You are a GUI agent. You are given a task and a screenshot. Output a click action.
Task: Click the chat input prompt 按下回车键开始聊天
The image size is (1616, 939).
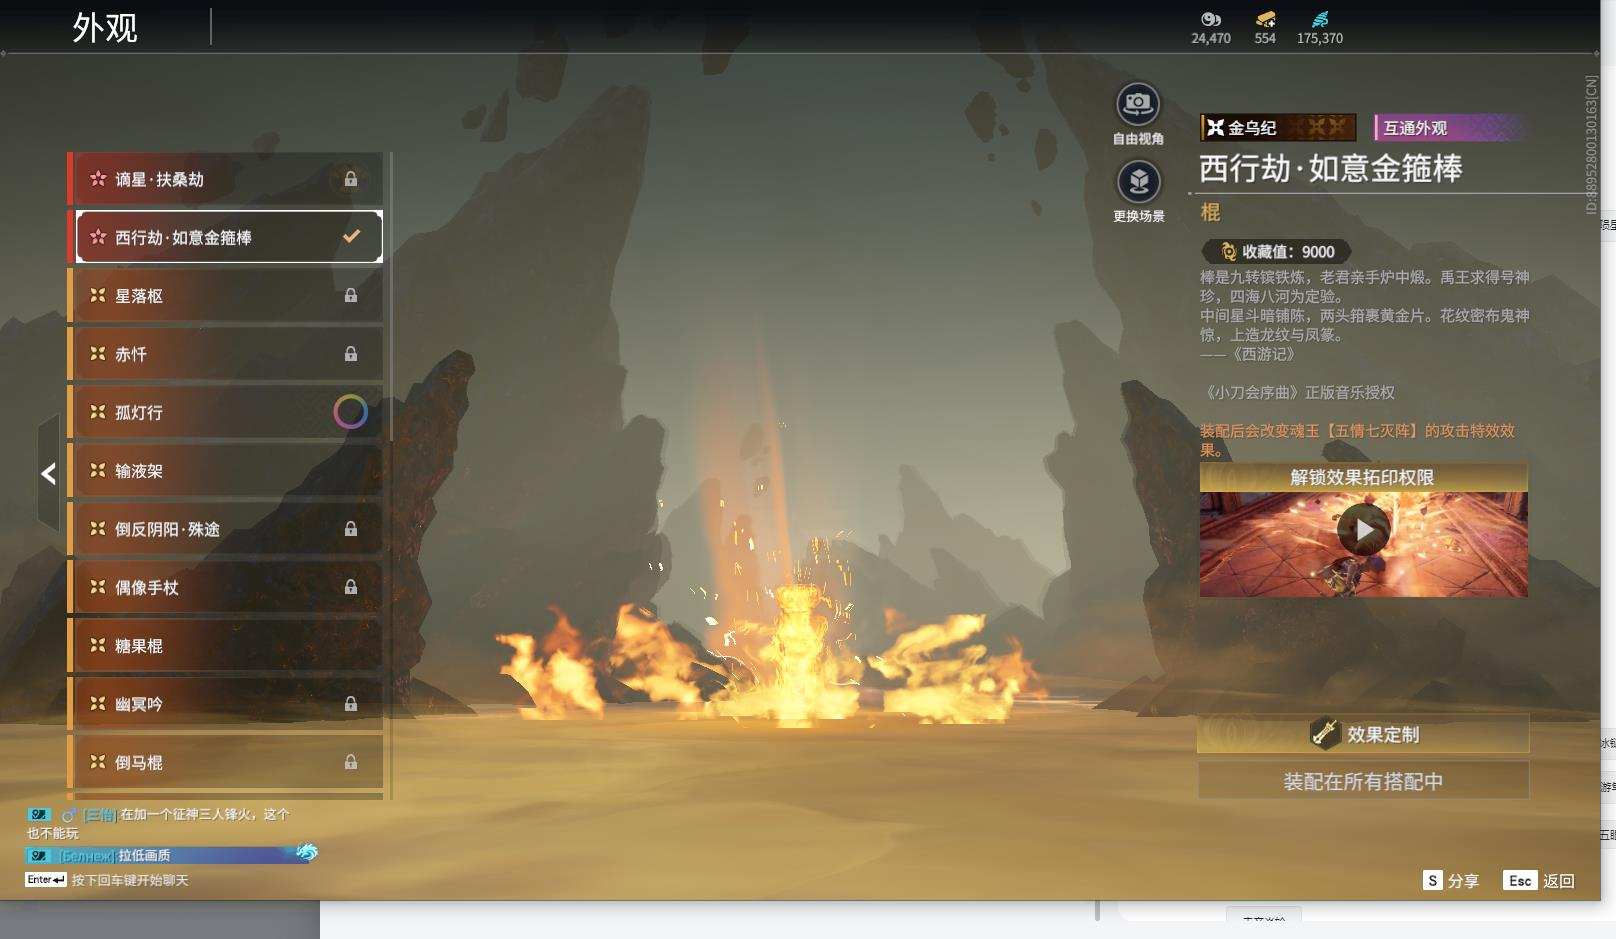pos(130,880)
